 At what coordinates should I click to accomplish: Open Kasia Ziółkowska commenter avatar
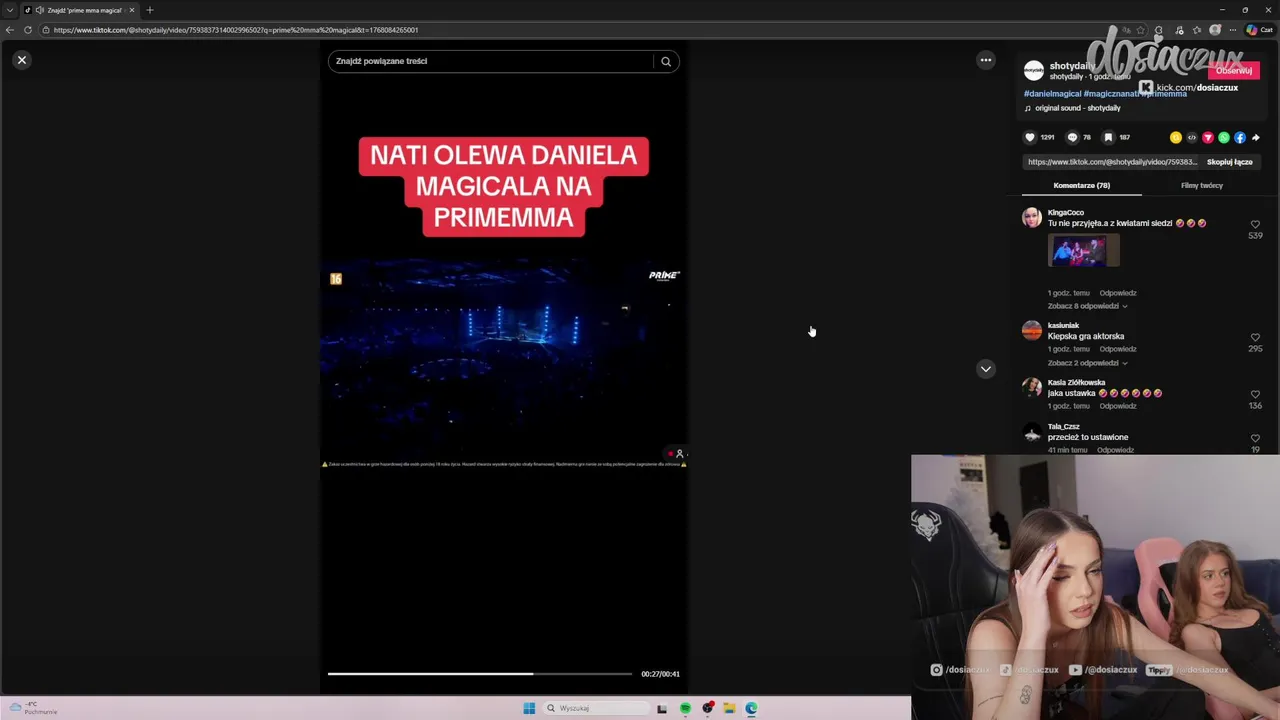coord(1032,388)
